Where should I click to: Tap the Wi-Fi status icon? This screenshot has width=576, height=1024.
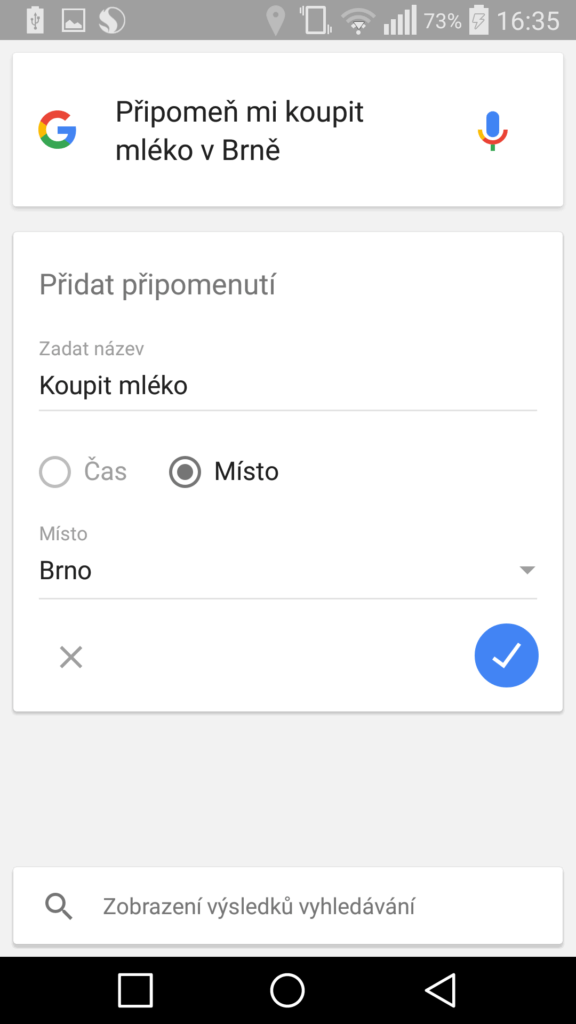pyautogui.click(x=358, y=21)
